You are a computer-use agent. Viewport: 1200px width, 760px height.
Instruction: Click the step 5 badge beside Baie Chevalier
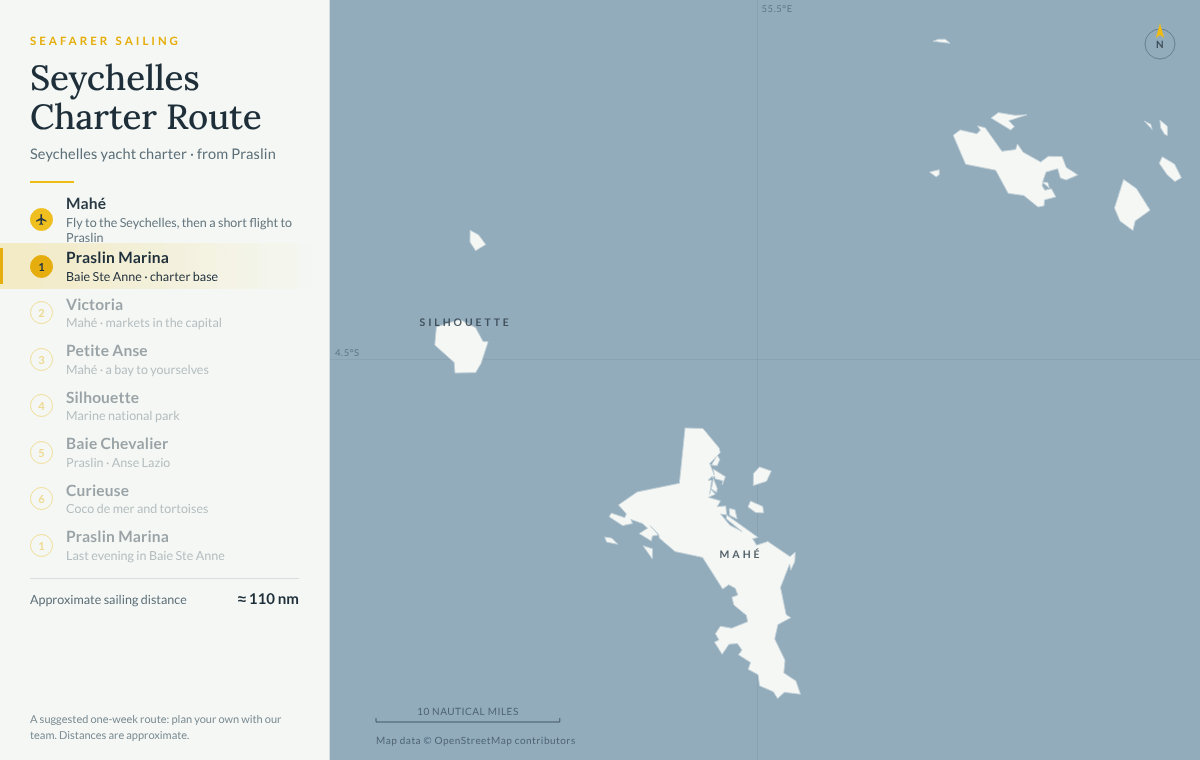tap(41, 452)
